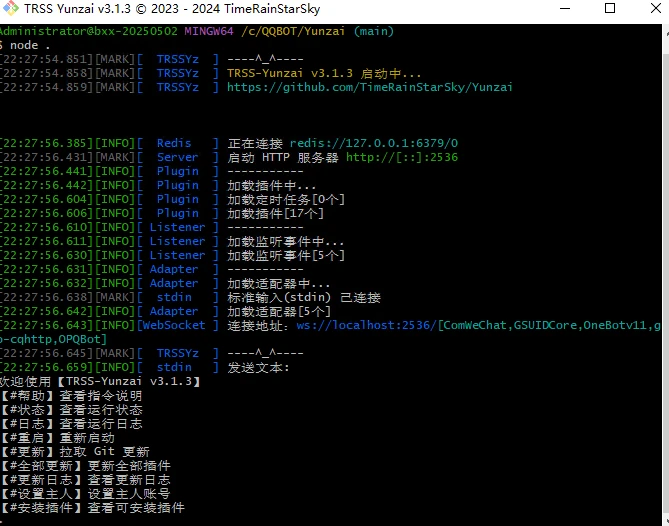This screenshot has width=669, height=526.
Task: Click '标准输入(stdin) 已连接' log line
Action: click(304, 297)
